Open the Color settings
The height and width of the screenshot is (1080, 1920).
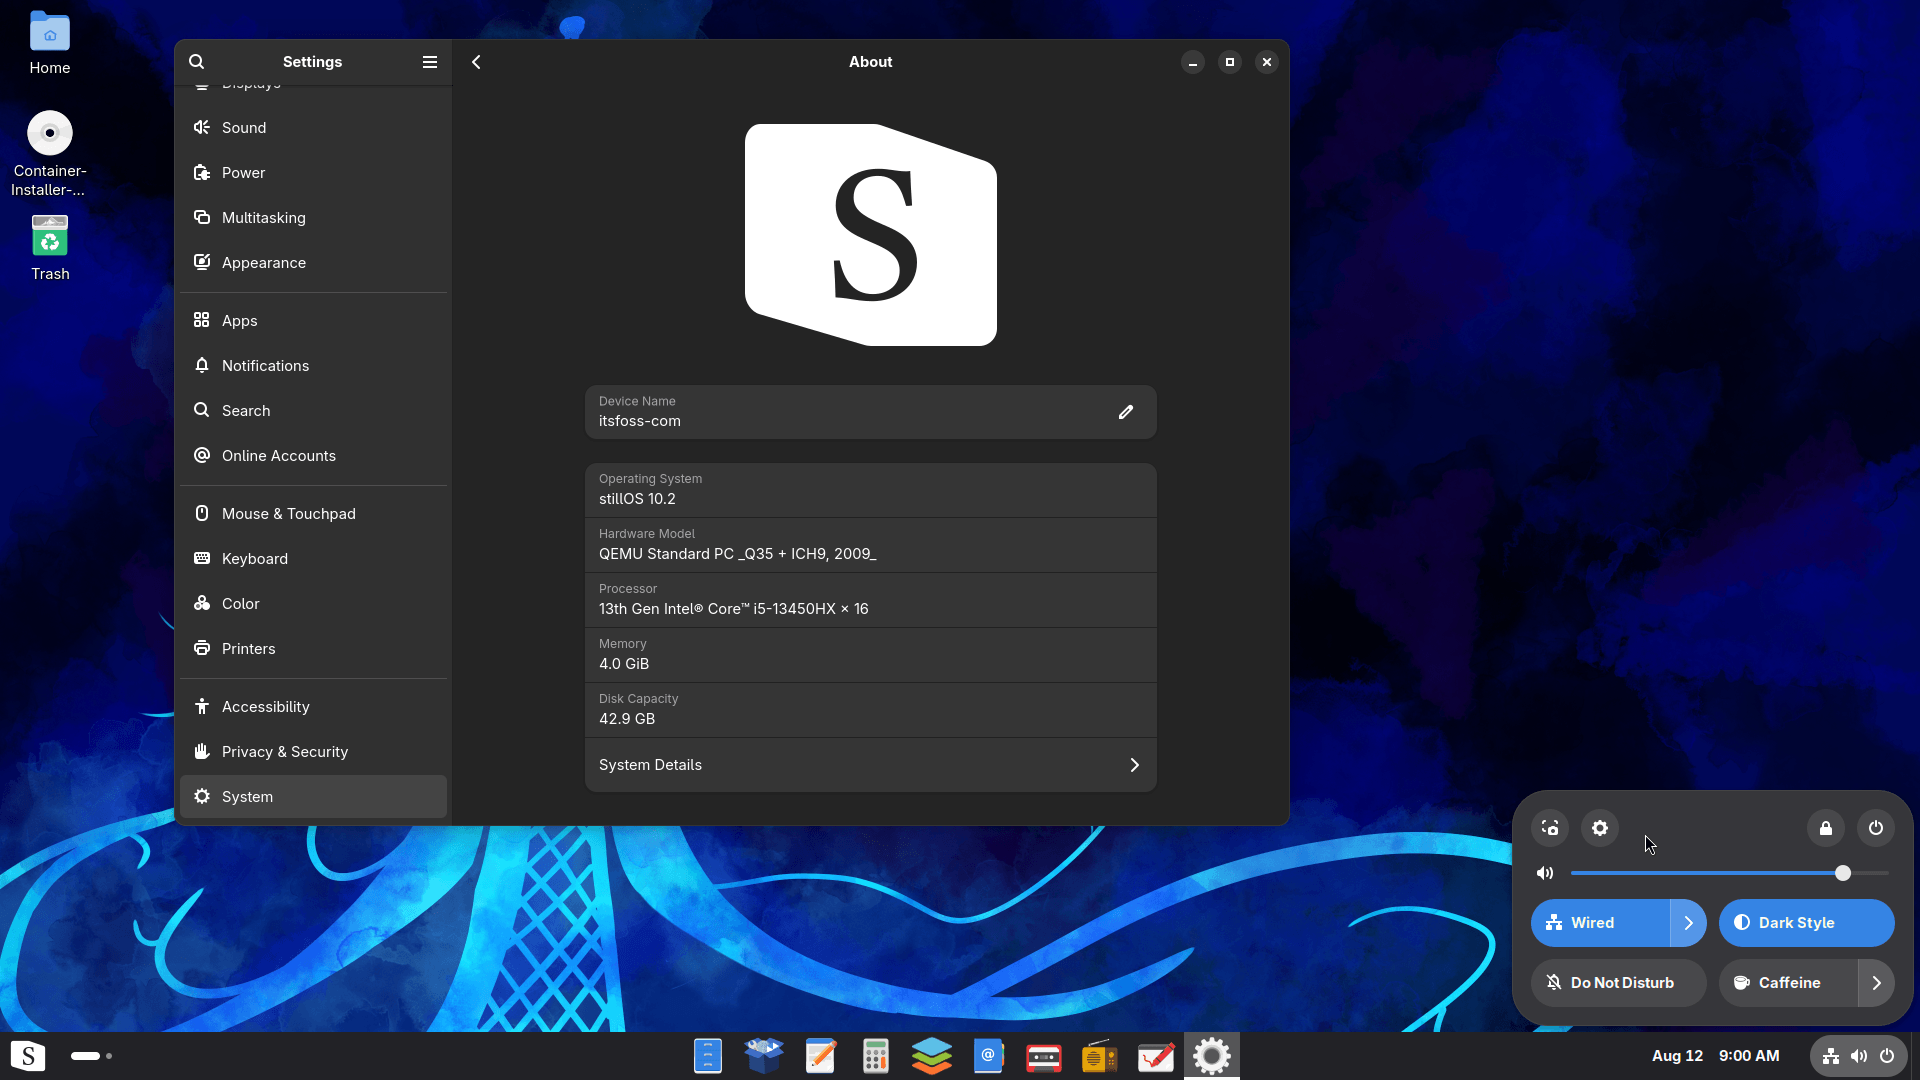[x=313, y=604]
